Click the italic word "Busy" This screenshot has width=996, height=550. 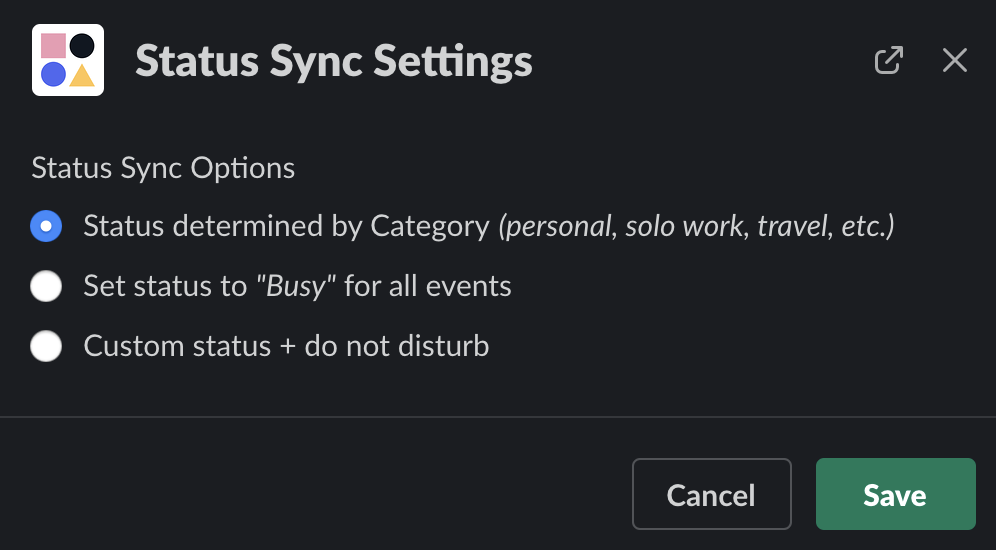[x=296, y=287]
